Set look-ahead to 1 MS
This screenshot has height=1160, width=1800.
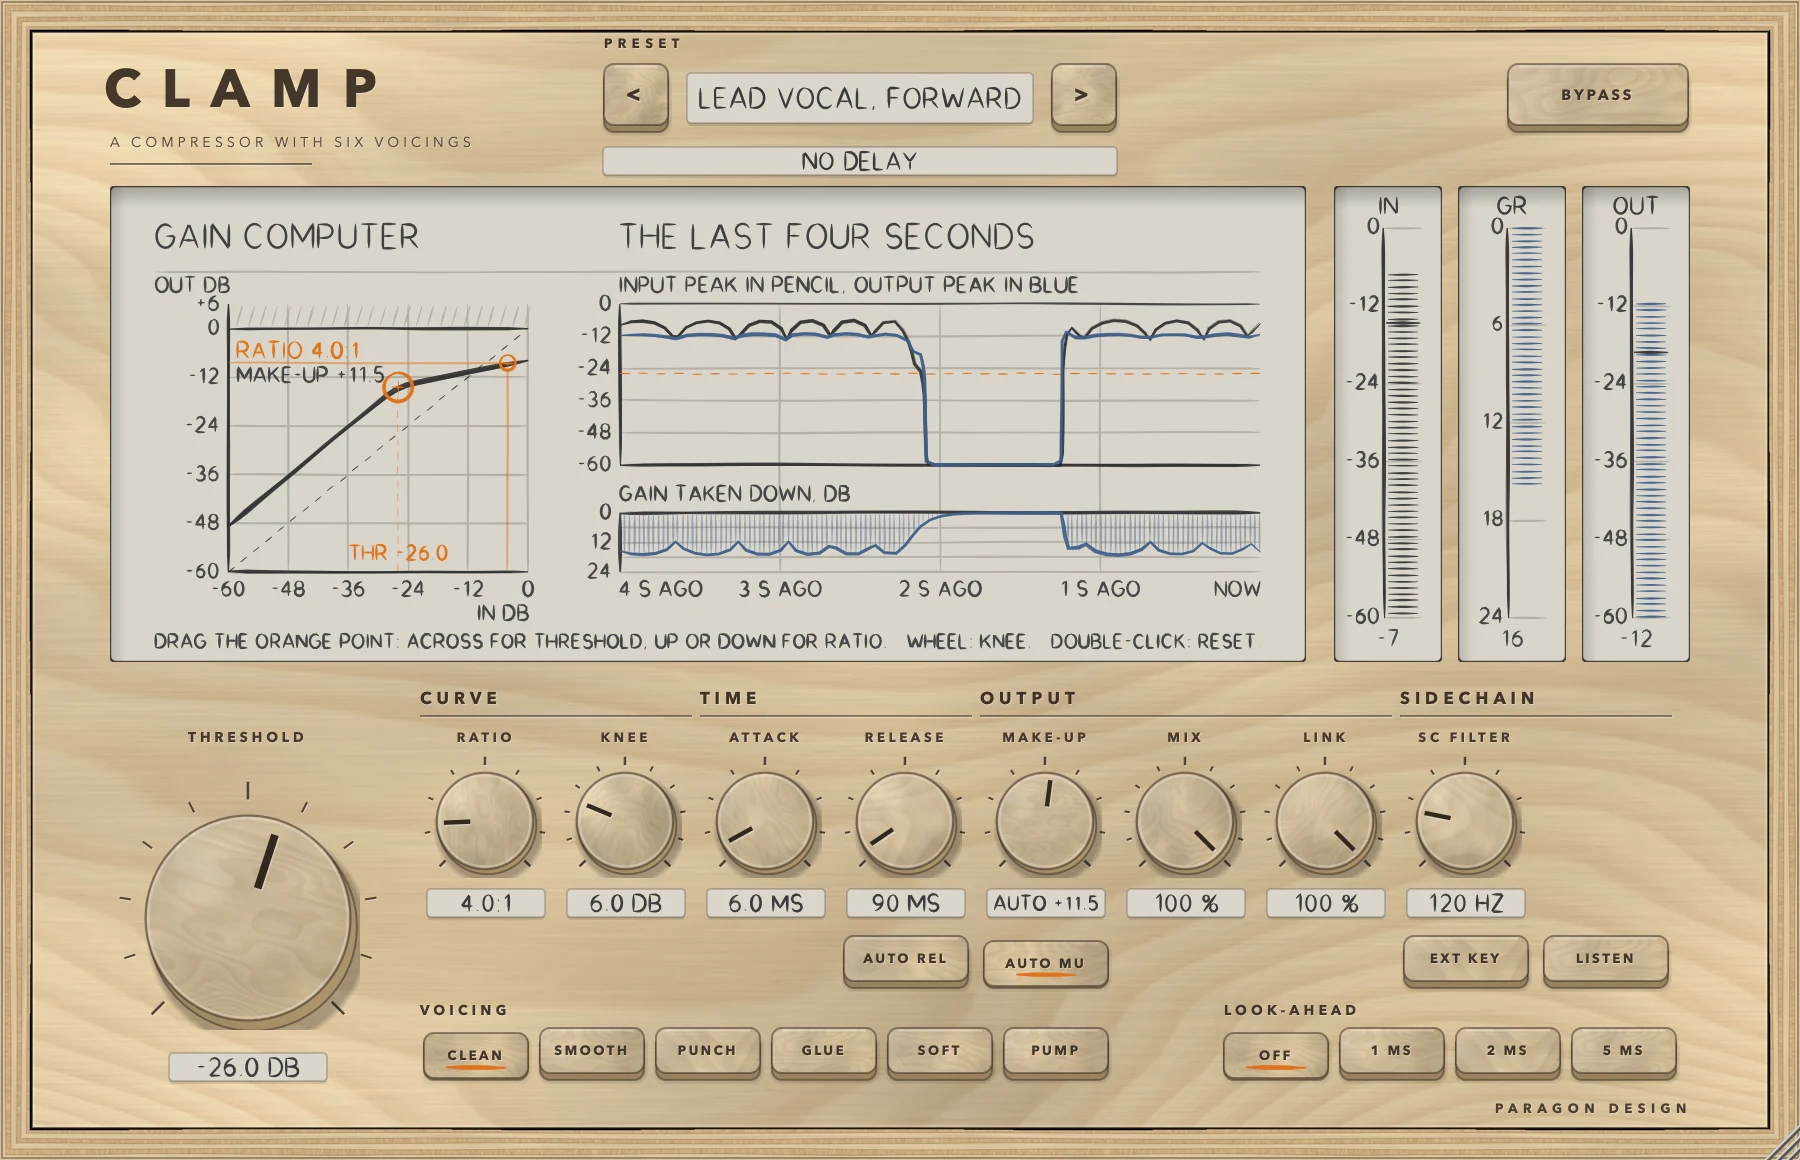click(x=1392, y=1052)
